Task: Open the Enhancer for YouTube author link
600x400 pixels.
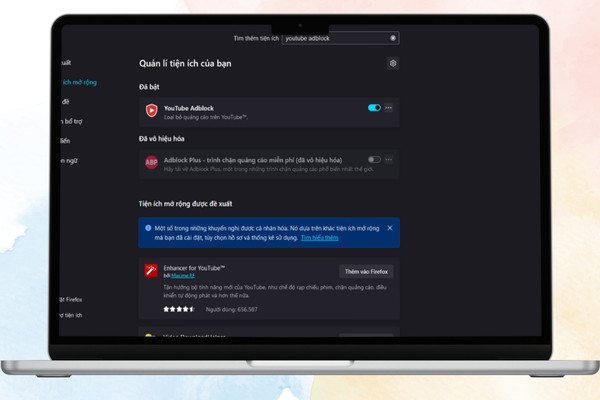Action: 183,276
